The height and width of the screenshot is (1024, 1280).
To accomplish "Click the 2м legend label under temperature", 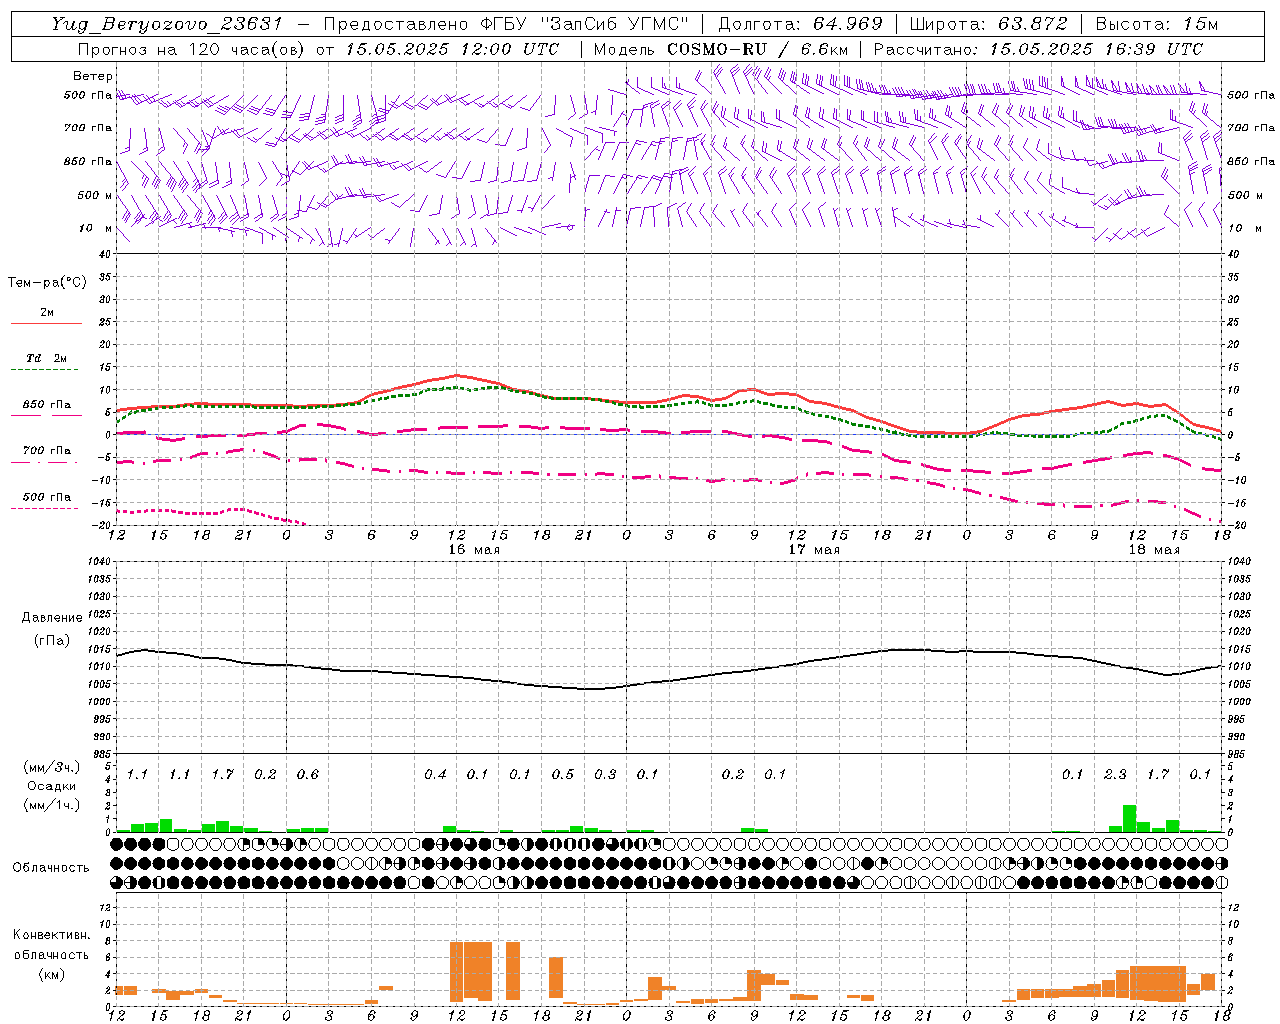I will click(x=47, y=313).
